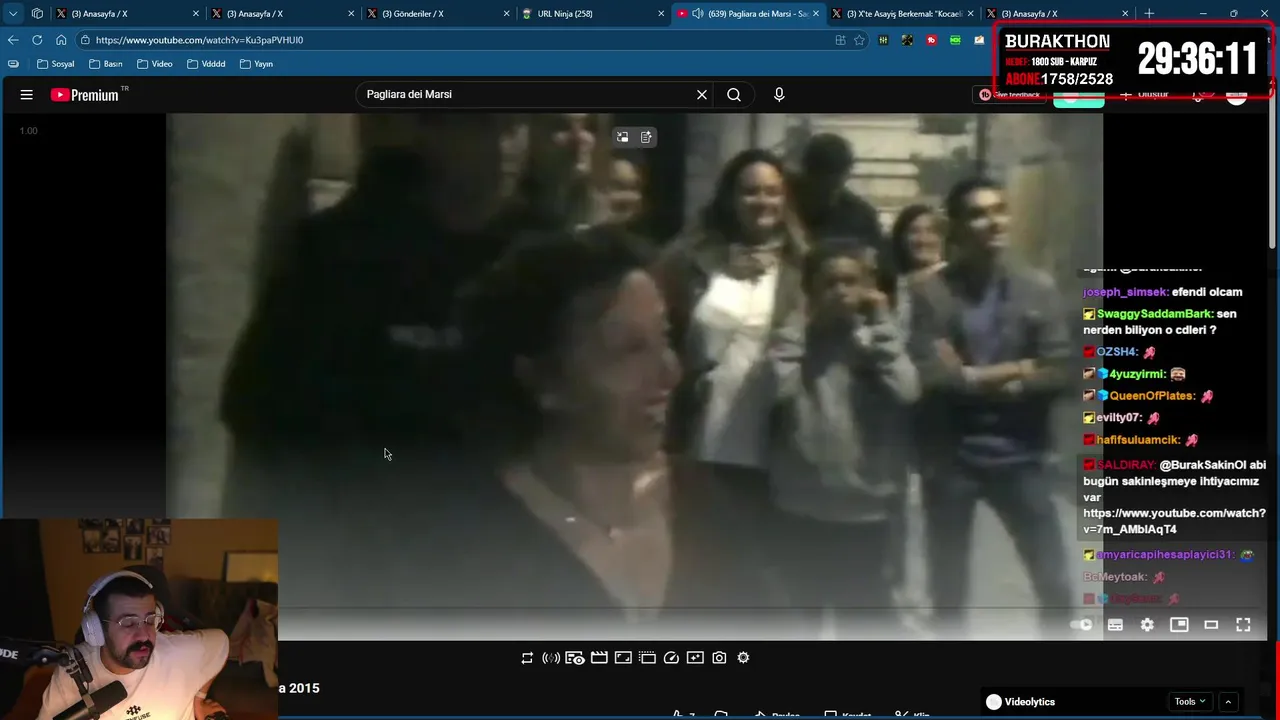This screenshot has height=720, width=1280.
Task: Open the YouTube link in SALDIRAY's message
Action: (1174, 521)
